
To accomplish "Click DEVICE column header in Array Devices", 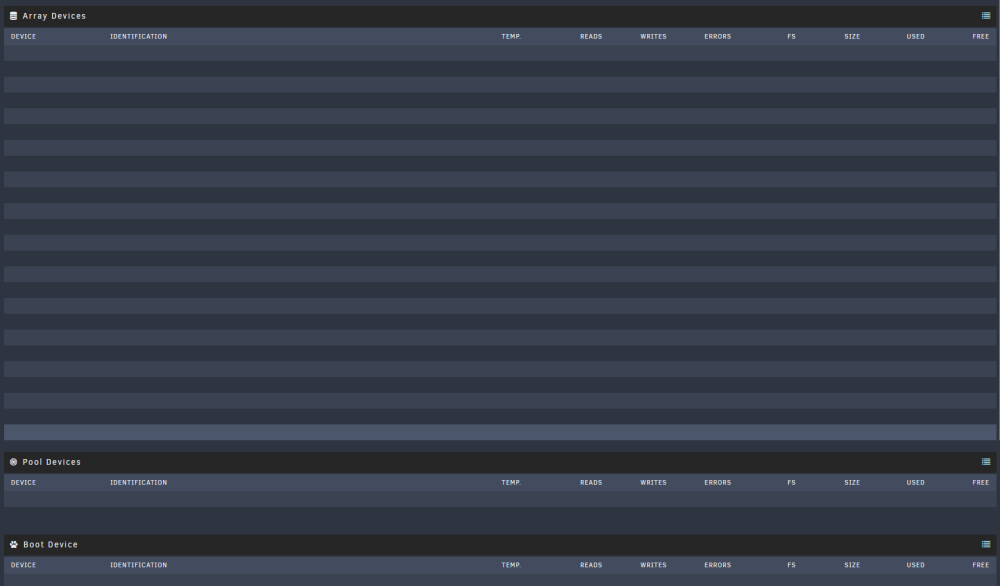I will (24, 36).
